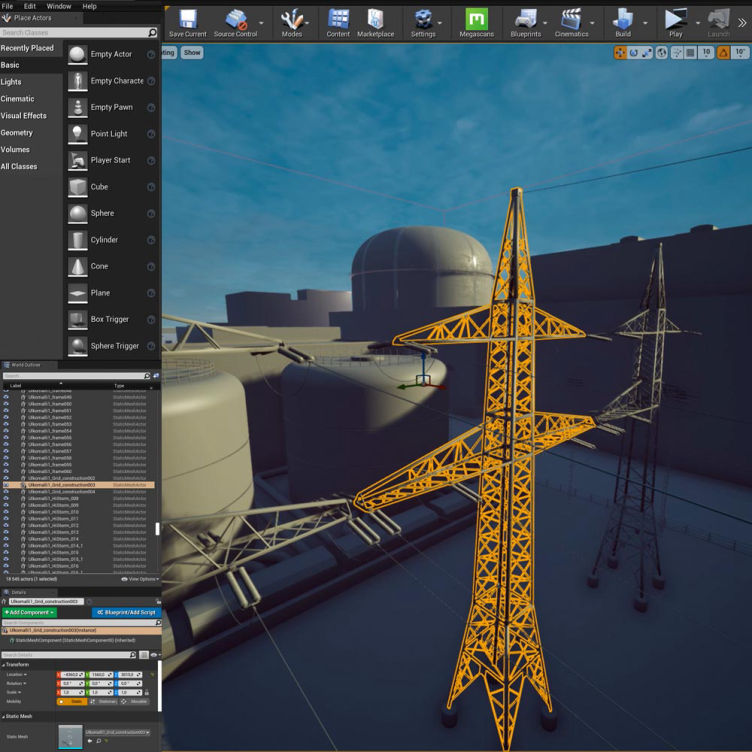Screen dimensions: 752x752
Task: Click the World Outliner vertical scrollbar
Action: pyautogui.click(x=156, y=528)
